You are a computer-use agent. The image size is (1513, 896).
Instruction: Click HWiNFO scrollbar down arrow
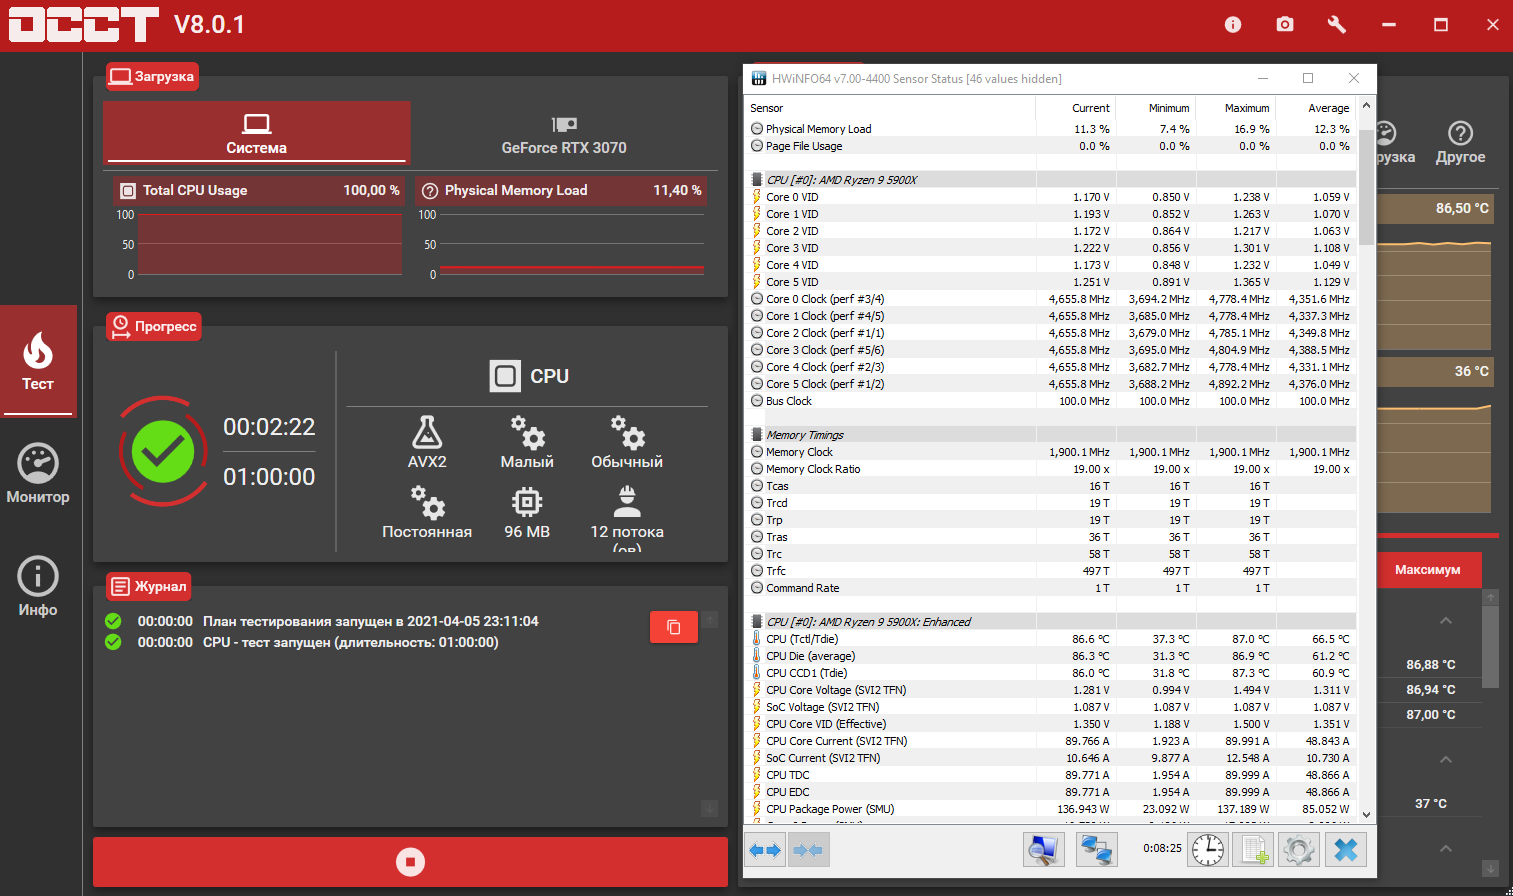tap(1366, 815)
